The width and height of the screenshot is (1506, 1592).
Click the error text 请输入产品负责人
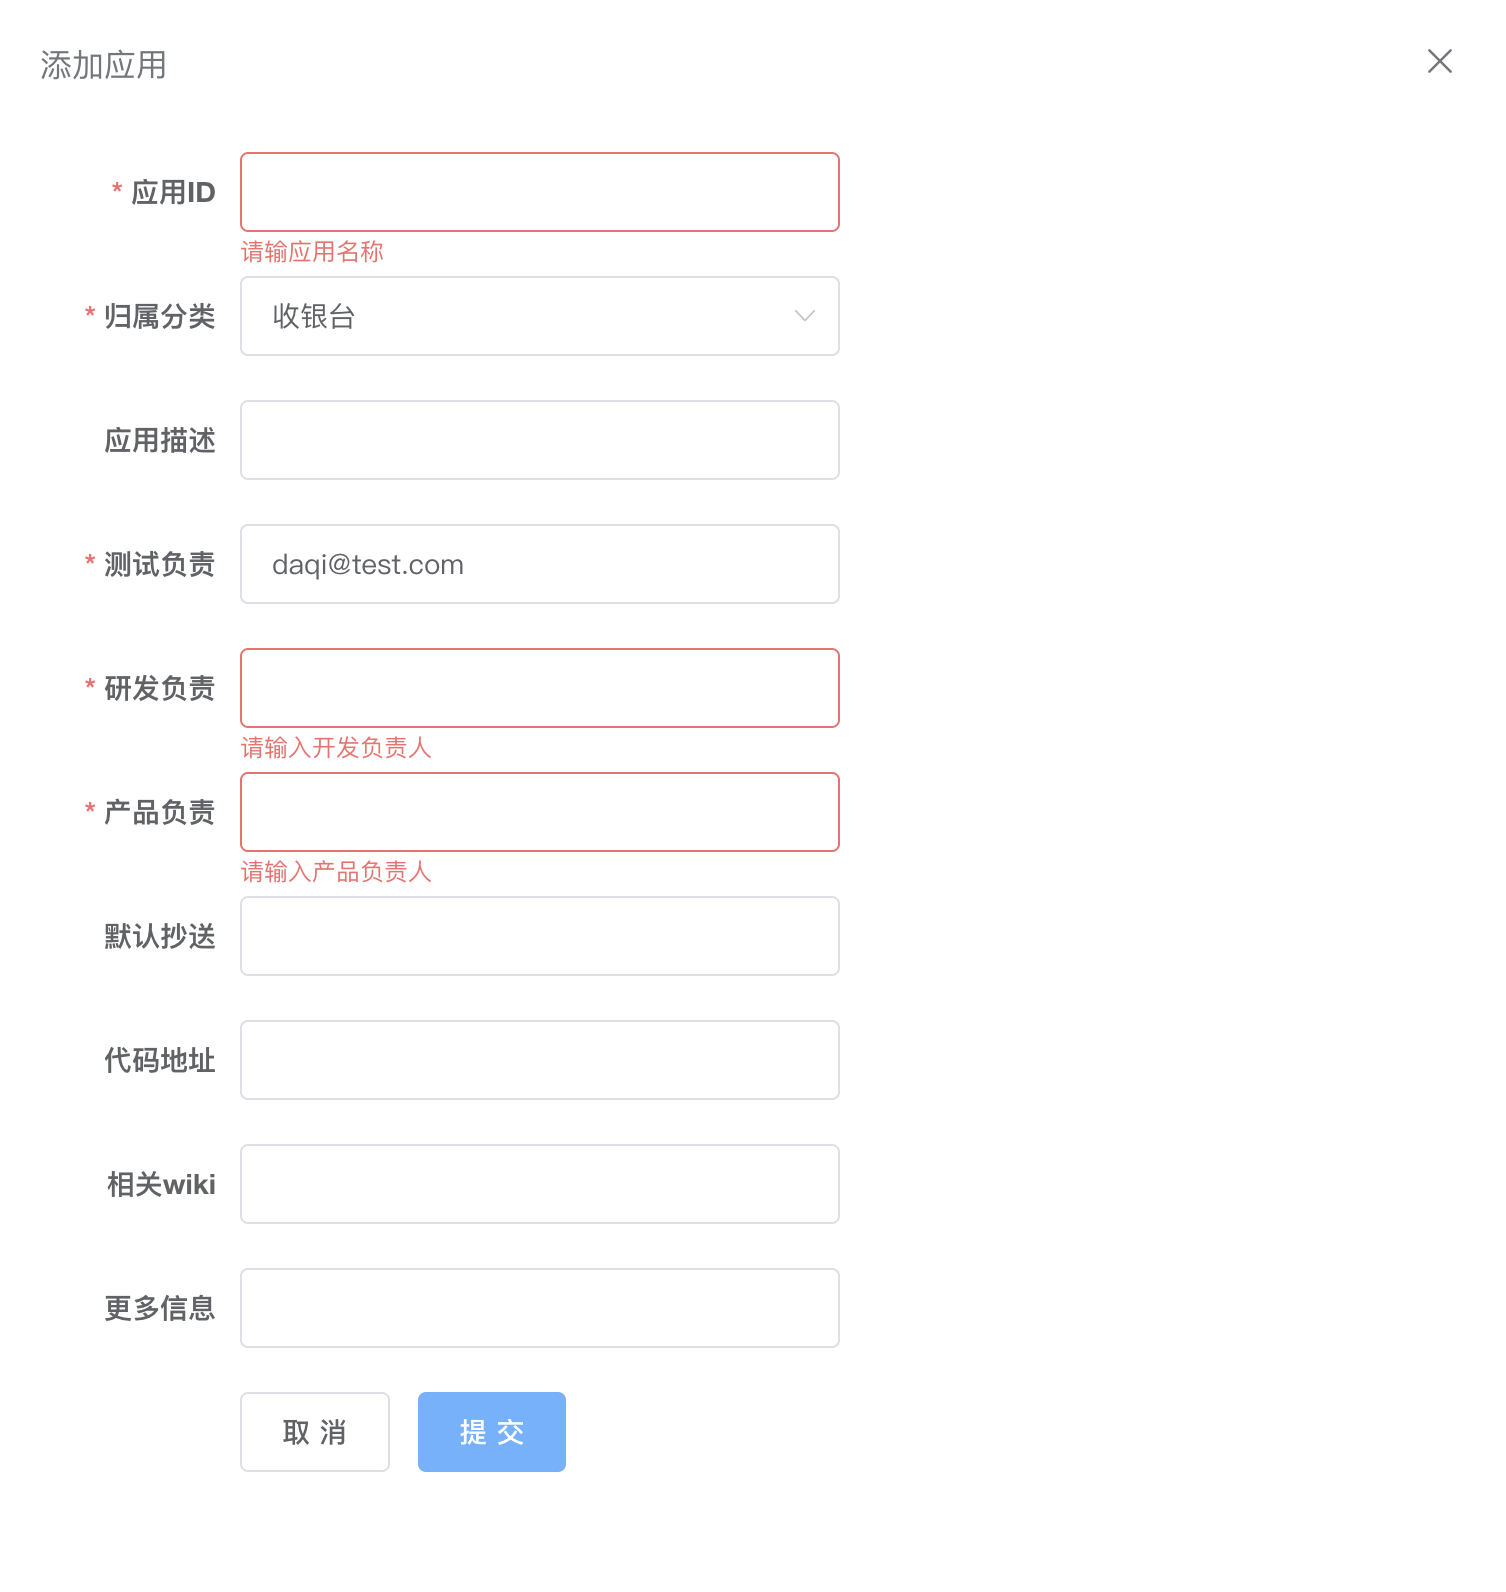336,872
